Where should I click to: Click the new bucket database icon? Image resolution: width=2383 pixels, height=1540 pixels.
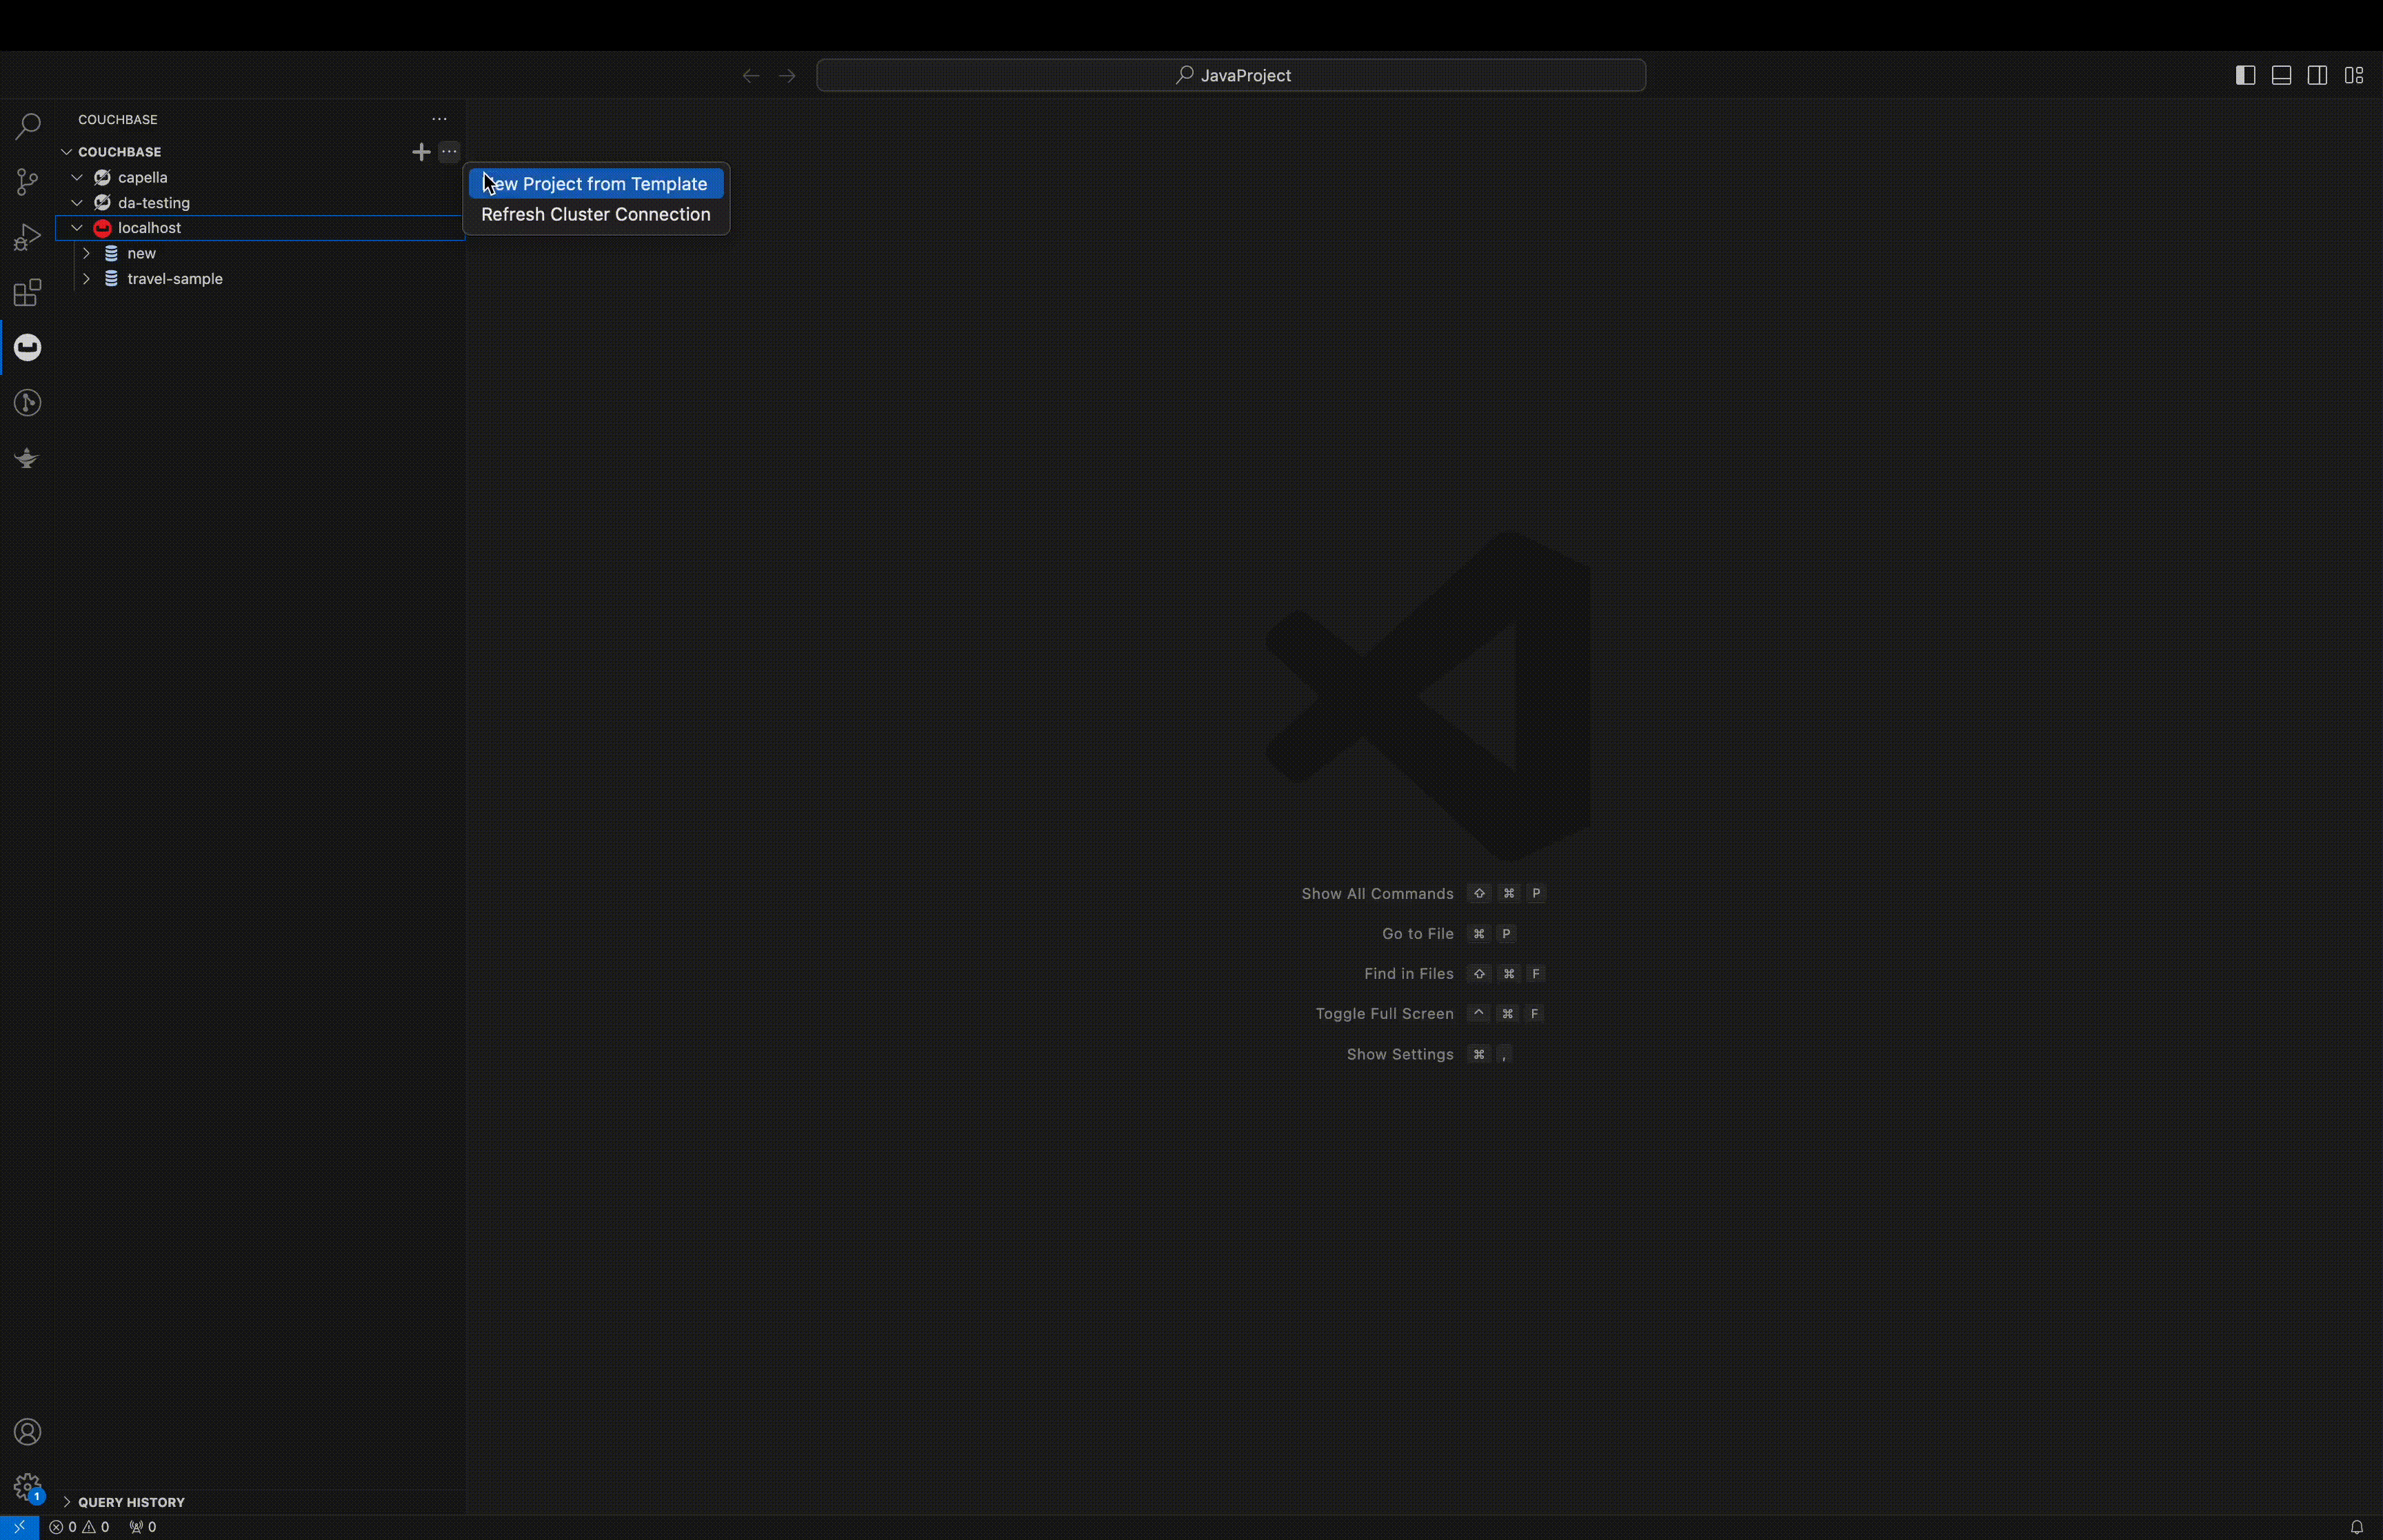tap(111, 253)
